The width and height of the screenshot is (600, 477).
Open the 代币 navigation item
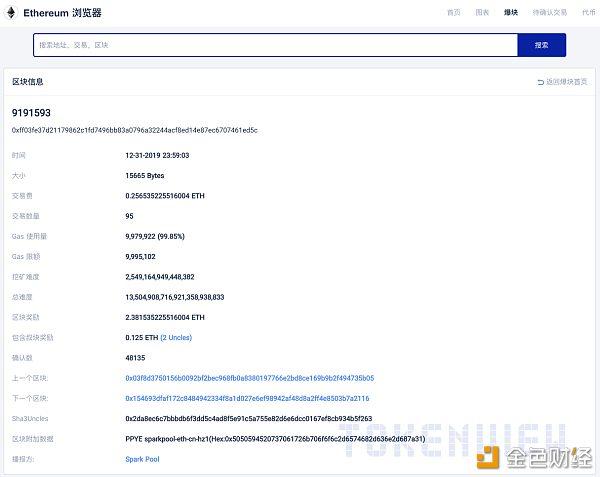point(589,13)
